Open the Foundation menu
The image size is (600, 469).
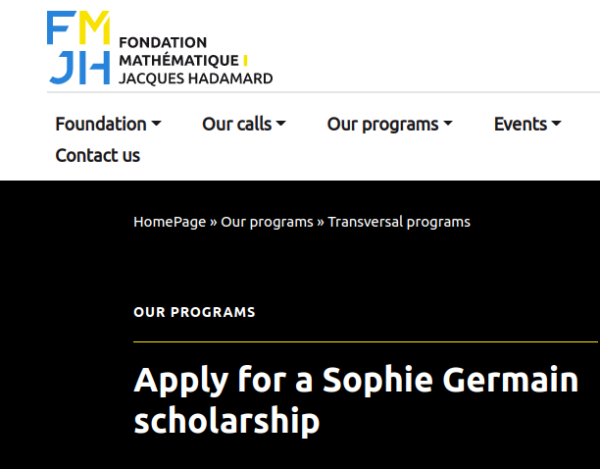101,124
